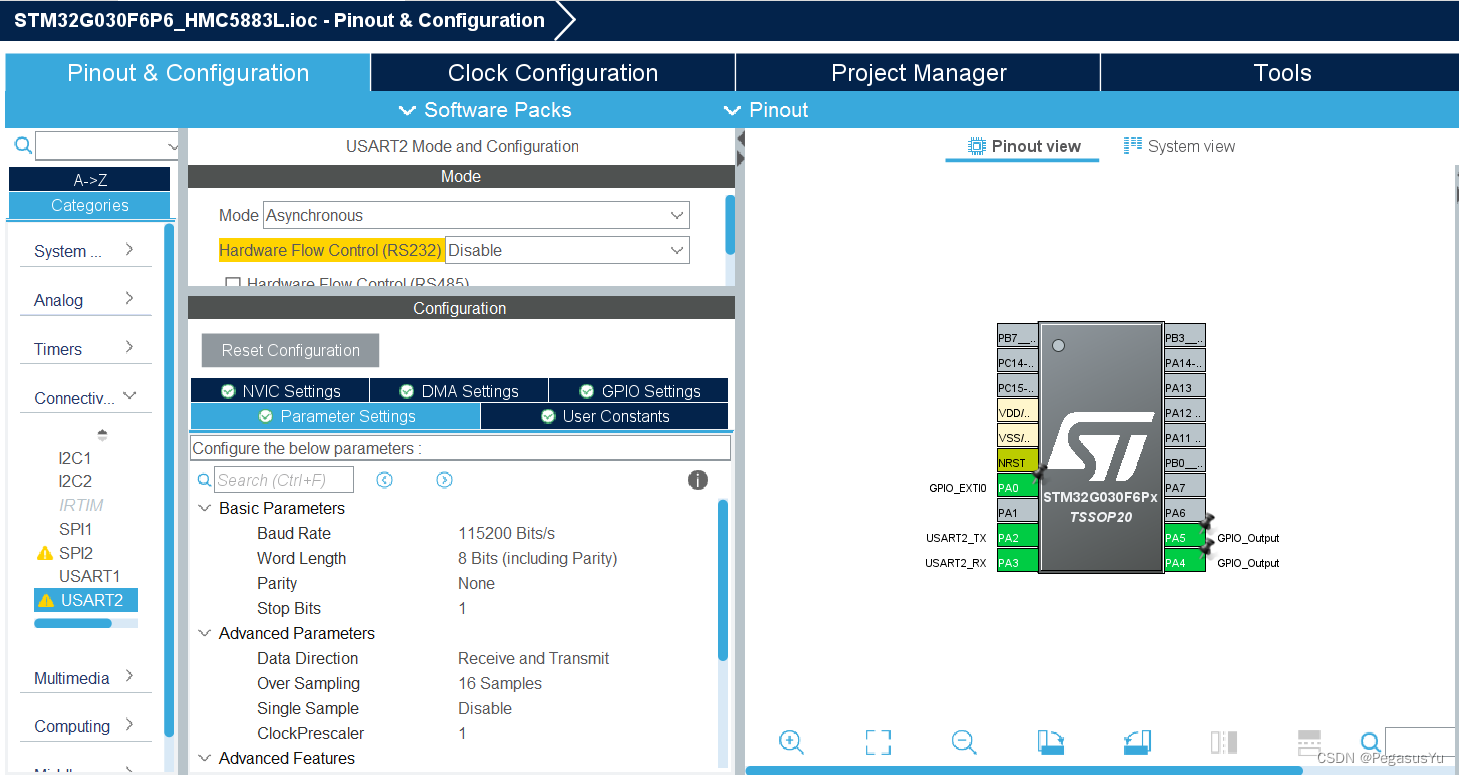Rotate the chip counter-clockwise
The height and width of the screenshot is (775, 1459).
coord(1137,741)
